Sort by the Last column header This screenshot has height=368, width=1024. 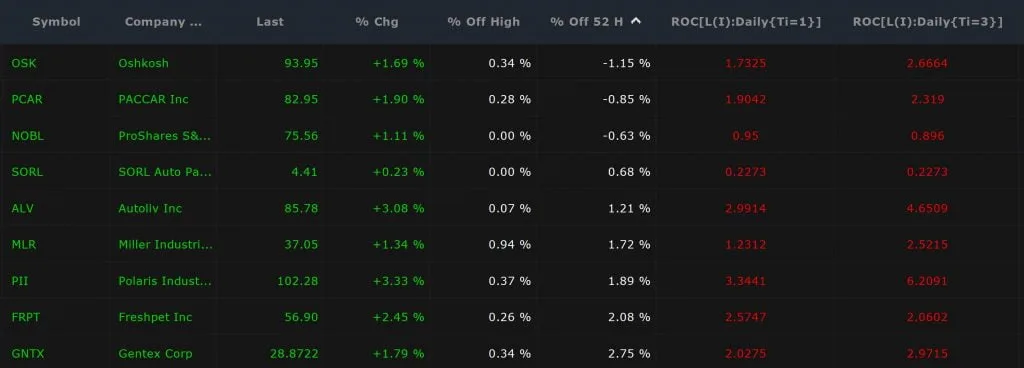[x=270, y=22]
